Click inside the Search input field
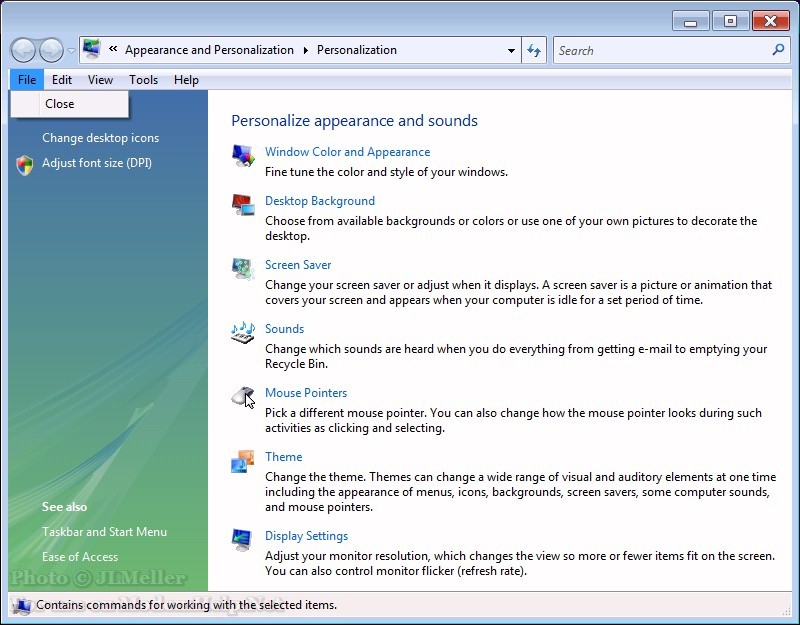The height and width of the screenshot is (625, 800). pos(663,51)
